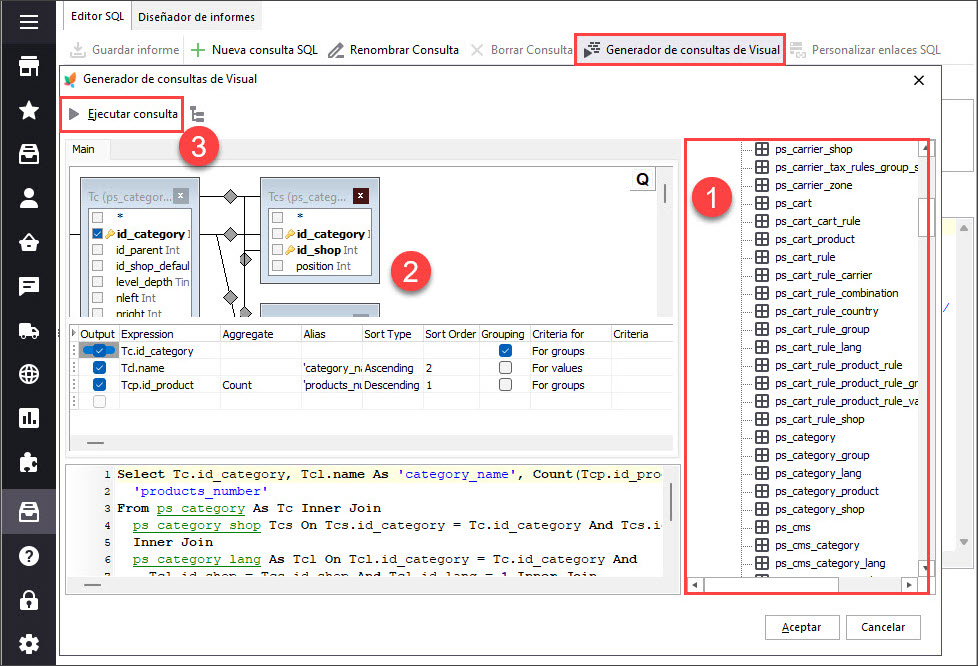Screen dimensions: 978x666
Task: Enable Grouping checkbox for Tcl.name row
Action: tap(505, 368)
